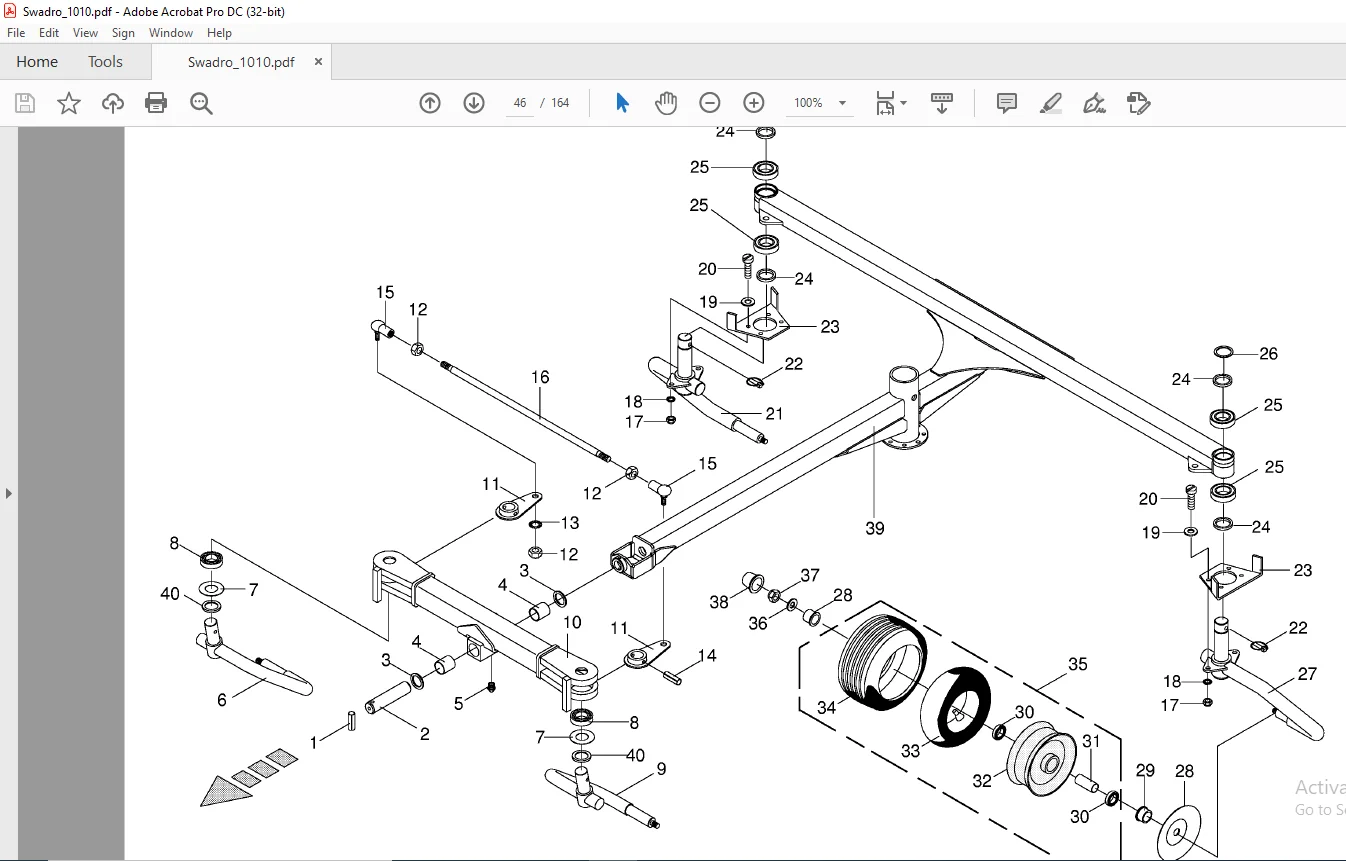Click part label 38 in the diagram
Viewport: 1346px width, 861px height.
click(719, 602)
